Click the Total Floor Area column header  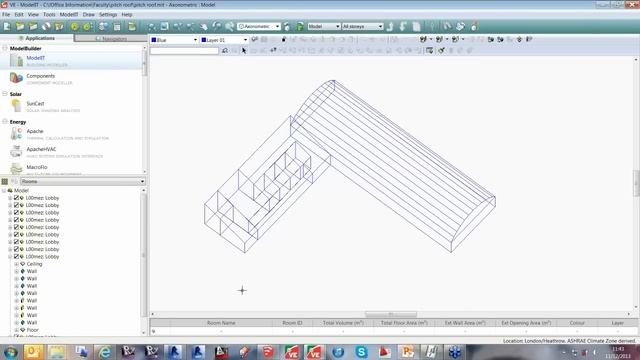click(x=404, y=323)
